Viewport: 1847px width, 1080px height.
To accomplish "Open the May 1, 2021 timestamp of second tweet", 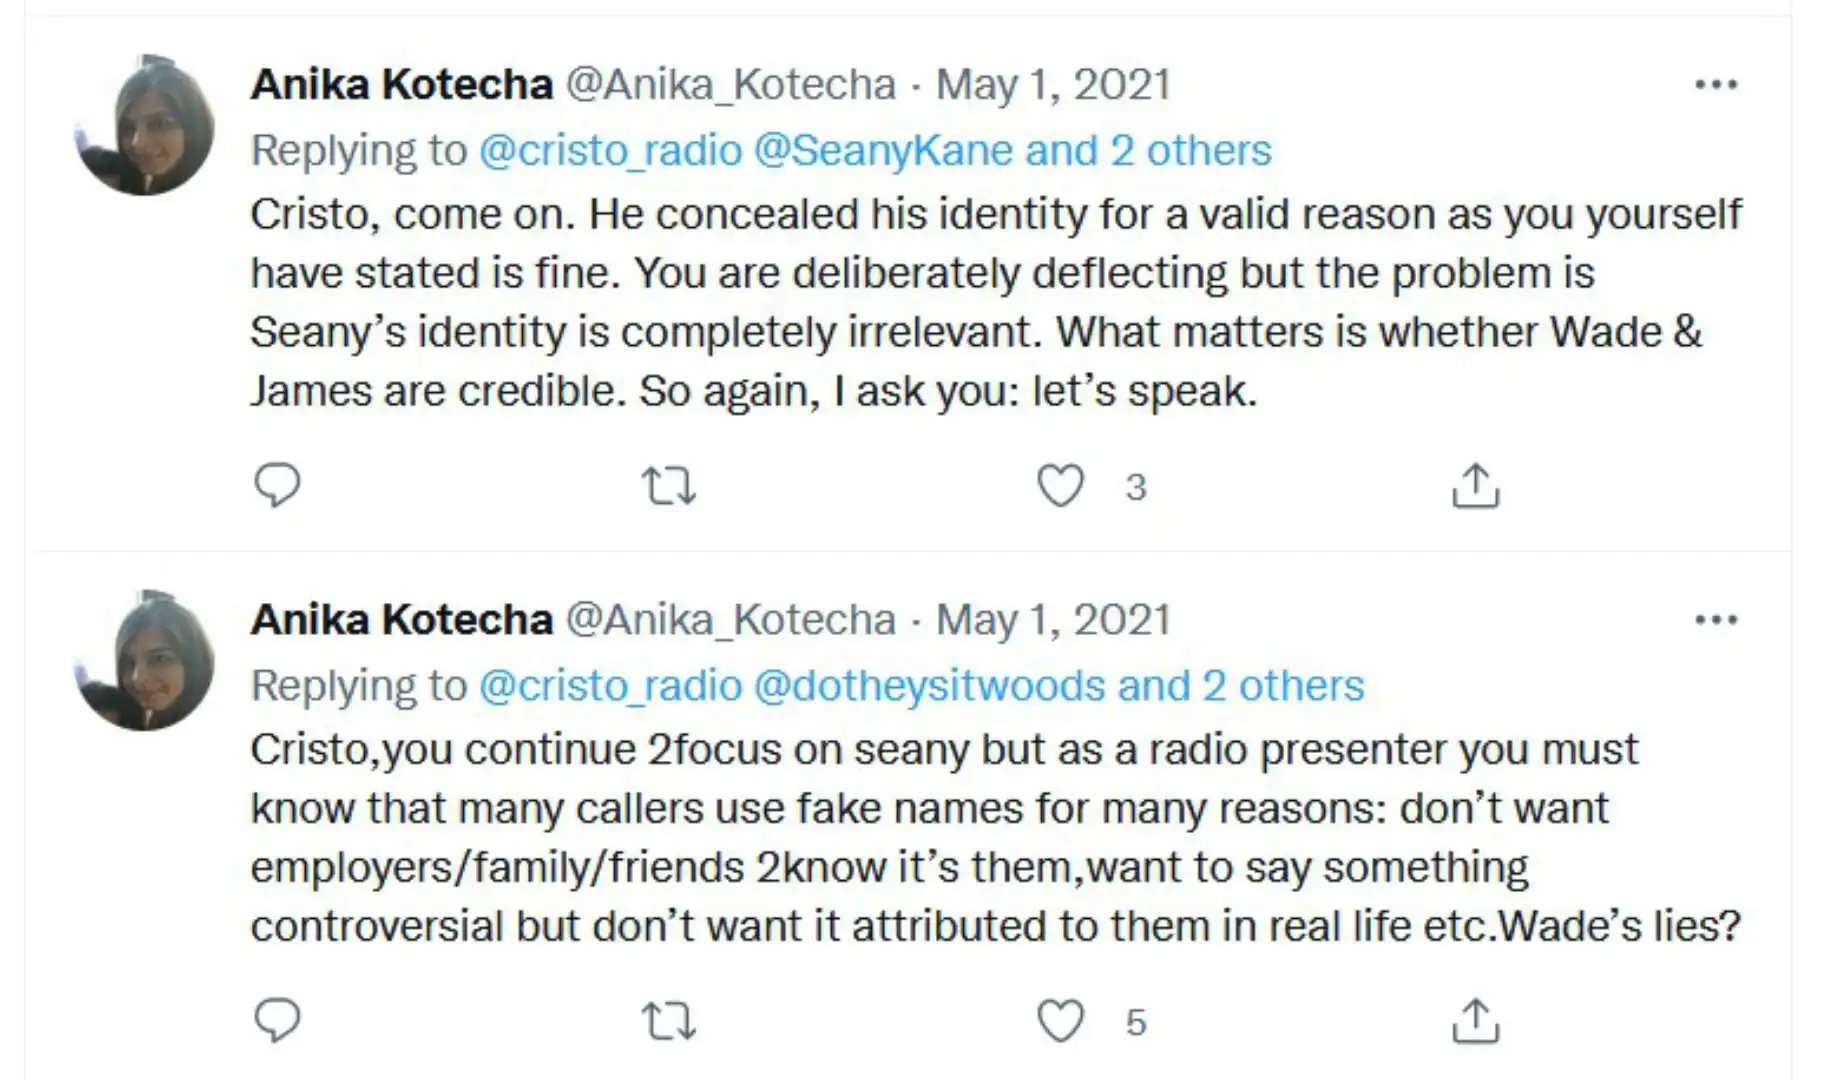I will pos(1053,620).
